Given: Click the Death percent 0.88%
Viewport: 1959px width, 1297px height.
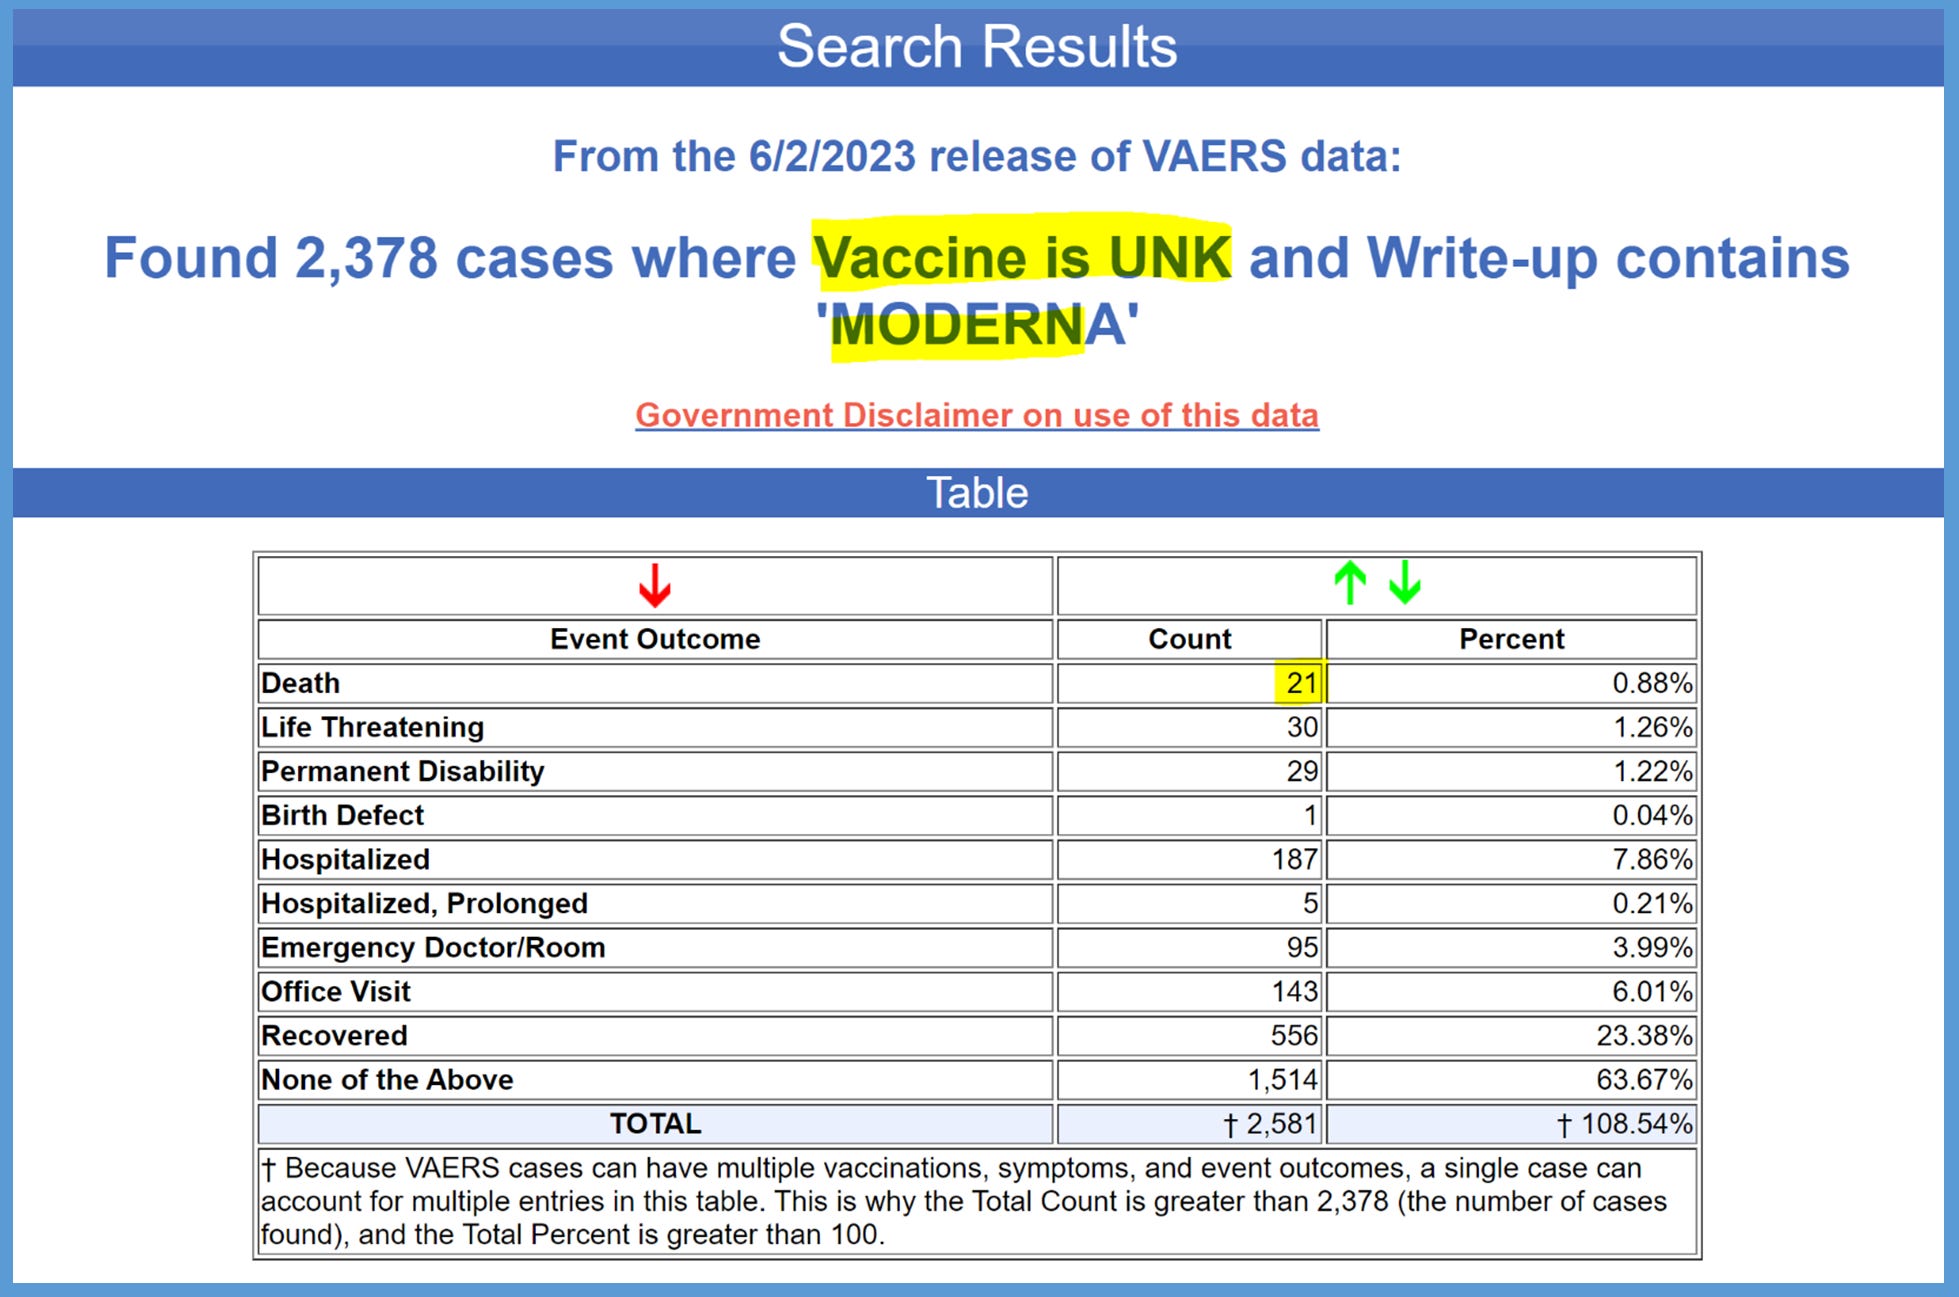Looking at the screenshot, I should (x=1511, y=683).
